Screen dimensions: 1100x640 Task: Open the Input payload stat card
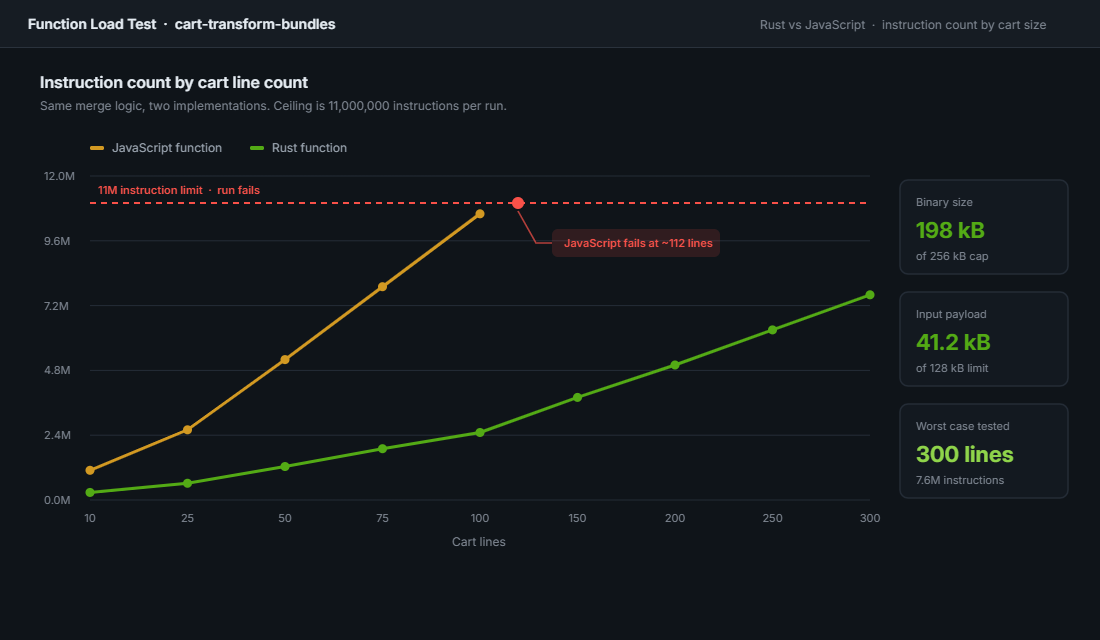point(984,339)
